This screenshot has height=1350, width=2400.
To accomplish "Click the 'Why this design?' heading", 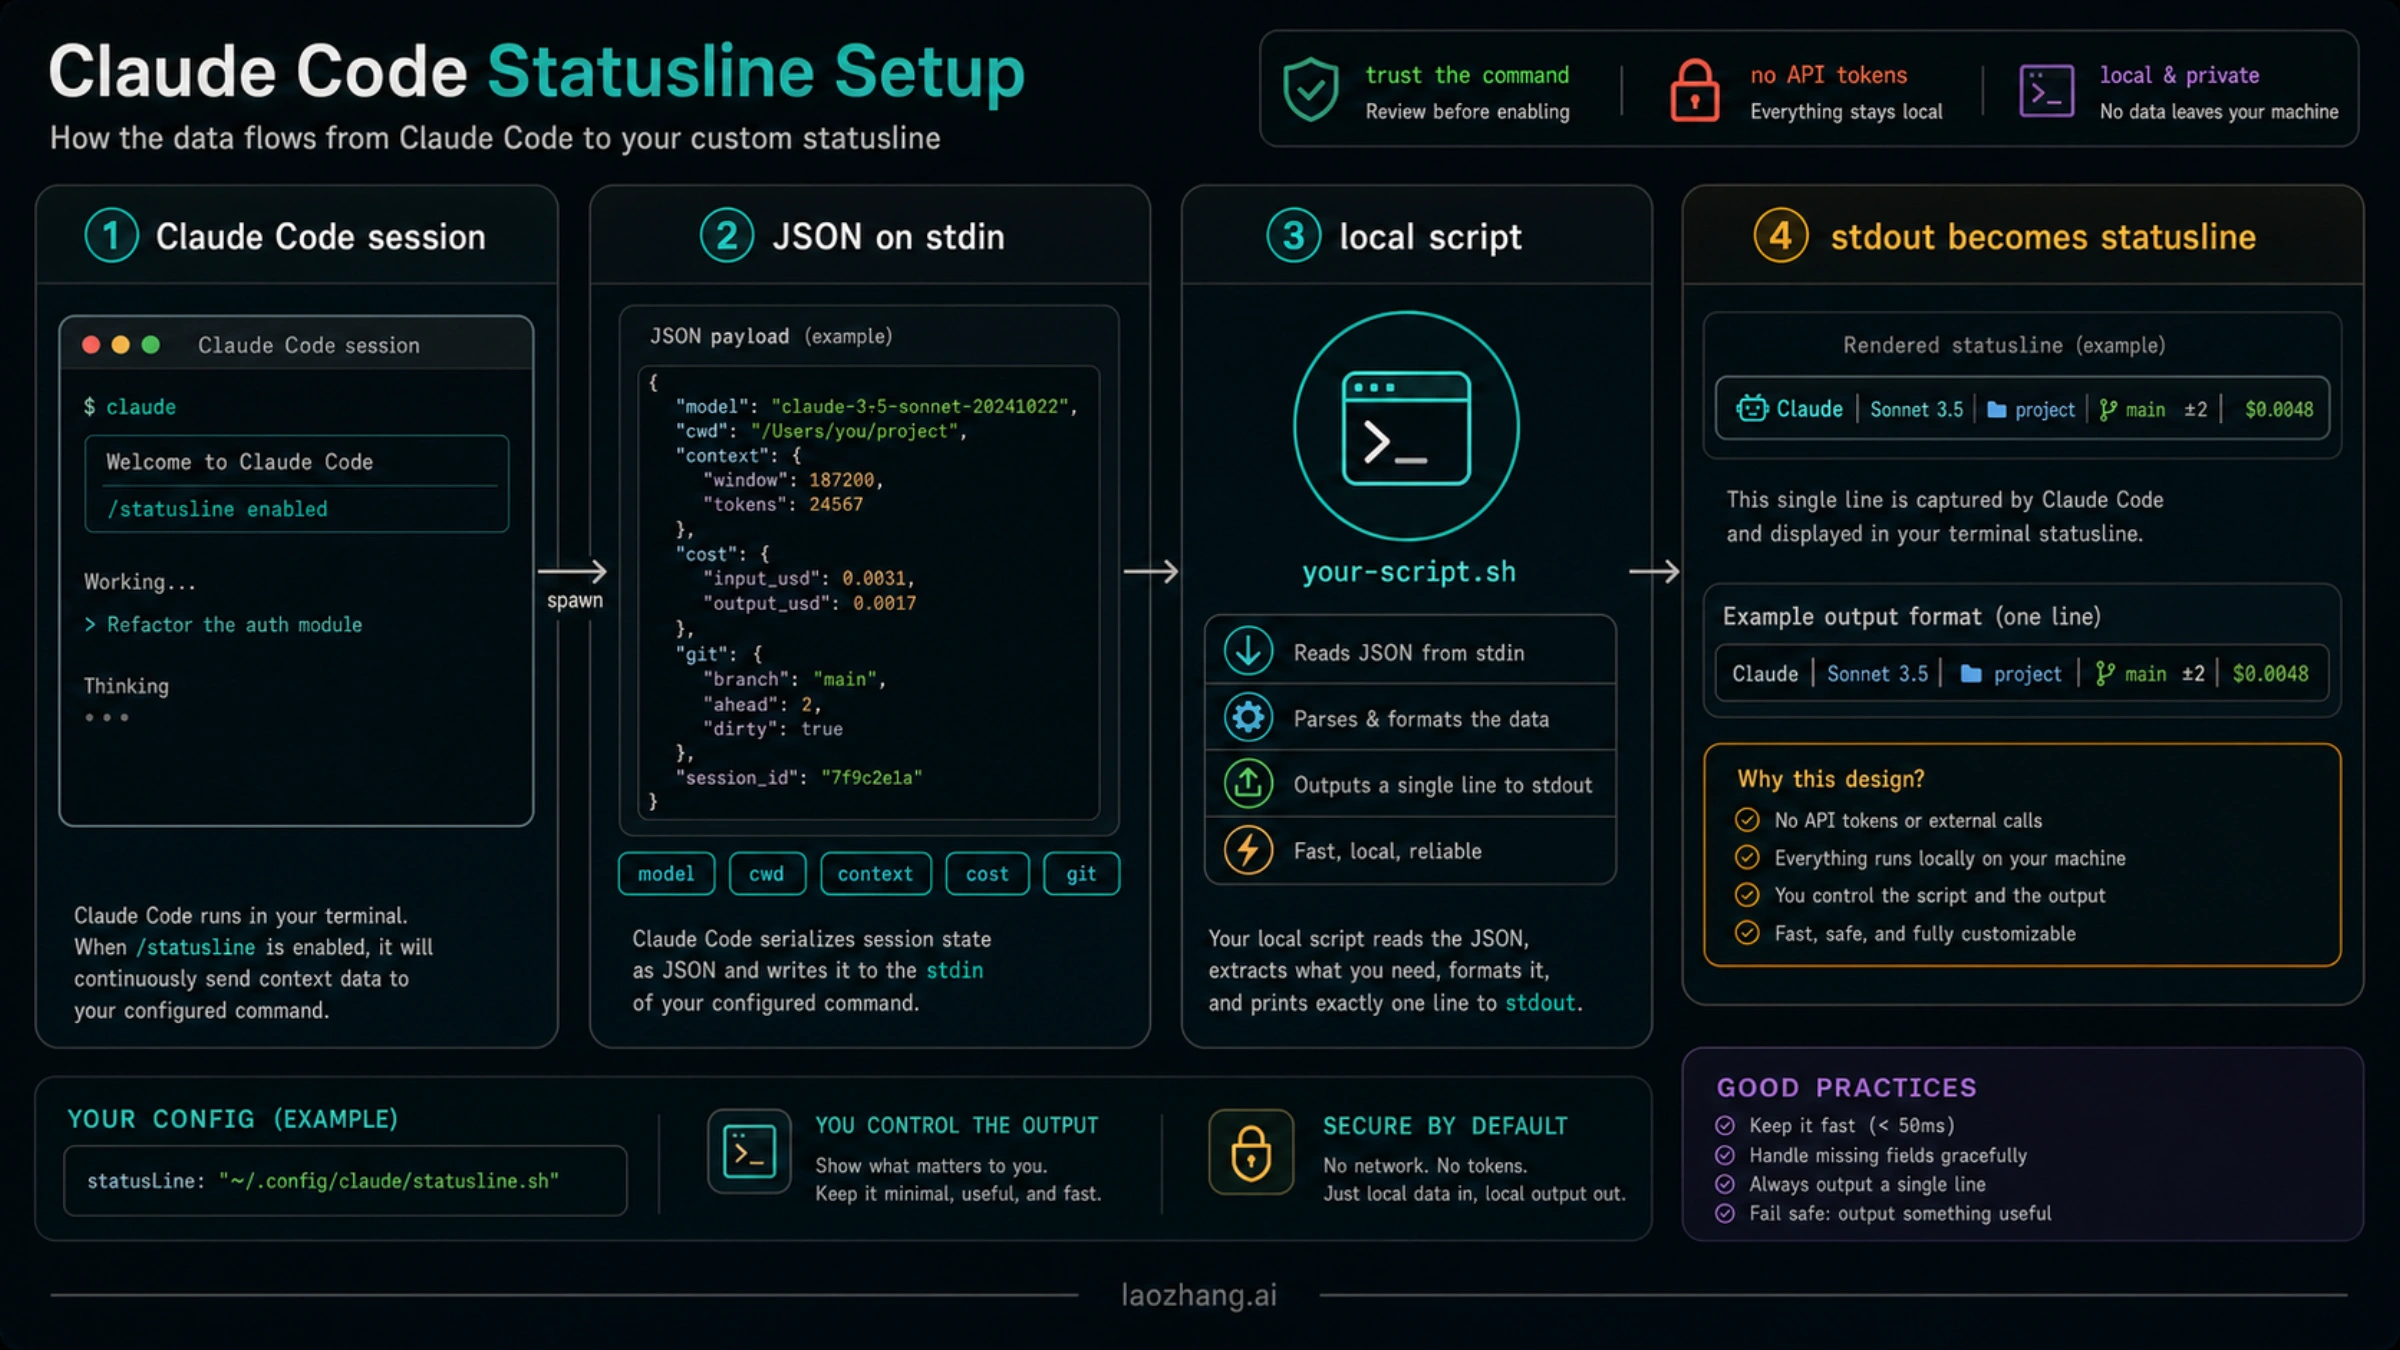I will point(1830,779).
